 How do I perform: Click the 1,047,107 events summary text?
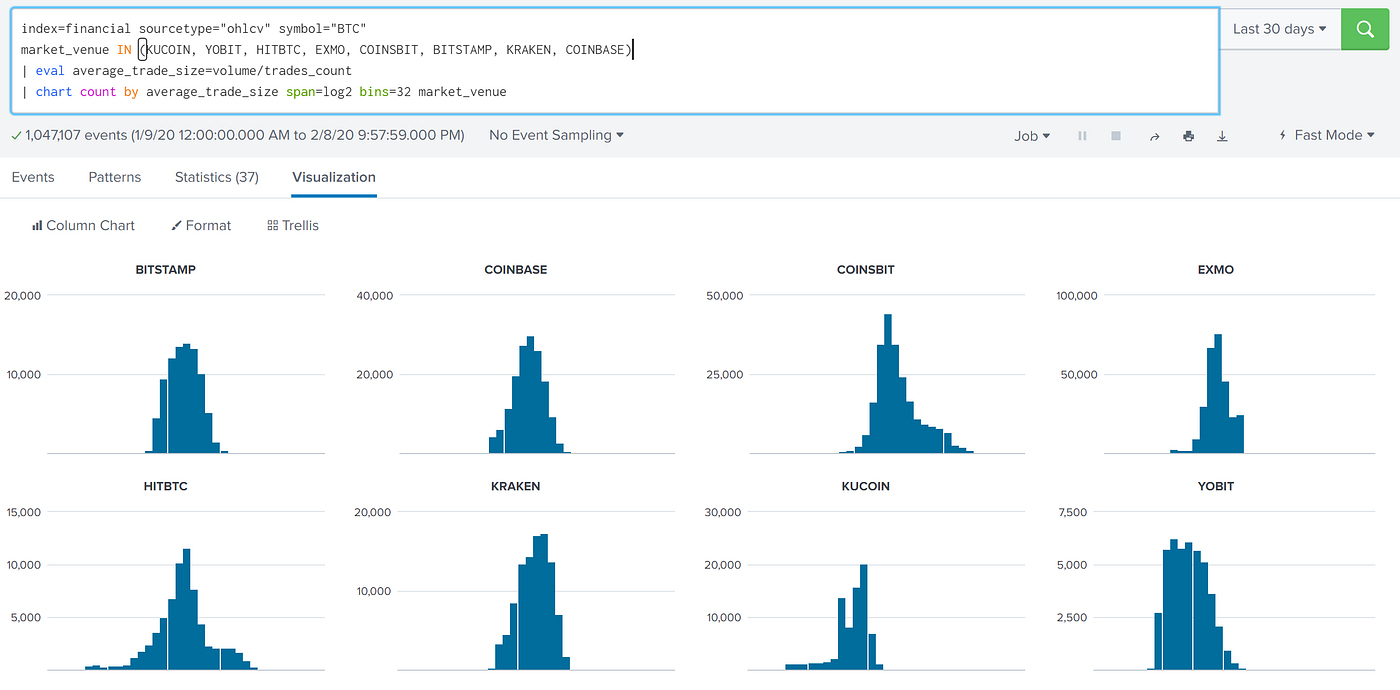(243, 135)
